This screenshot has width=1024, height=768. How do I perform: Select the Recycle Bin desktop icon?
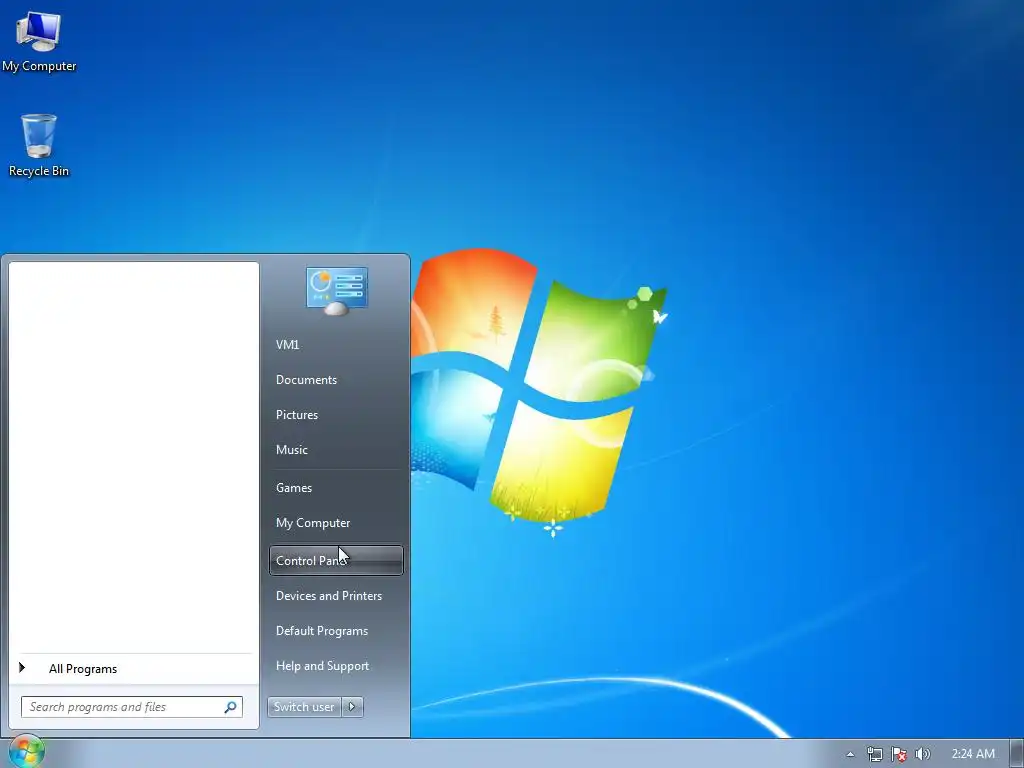(x=39, y=145)
